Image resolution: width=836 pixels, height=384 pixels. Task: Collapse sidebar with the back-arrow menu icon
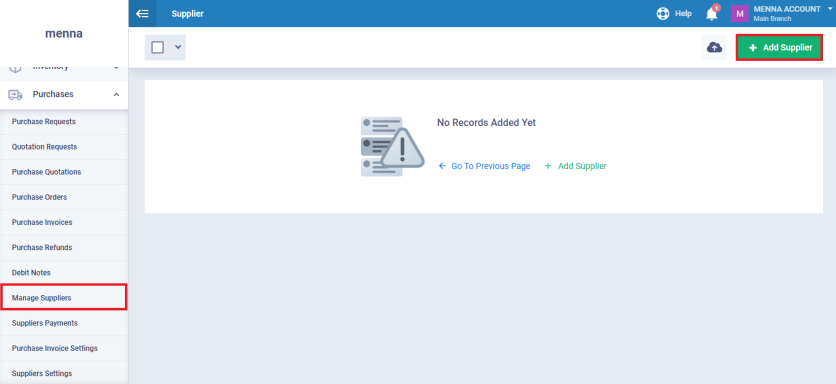click(142, 14)
